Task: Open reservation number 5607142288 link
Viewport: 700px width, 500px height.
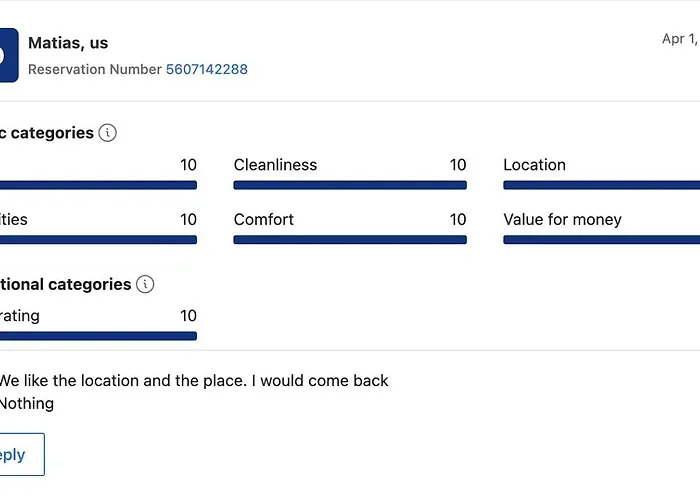Action: click(x=207, y=69)
